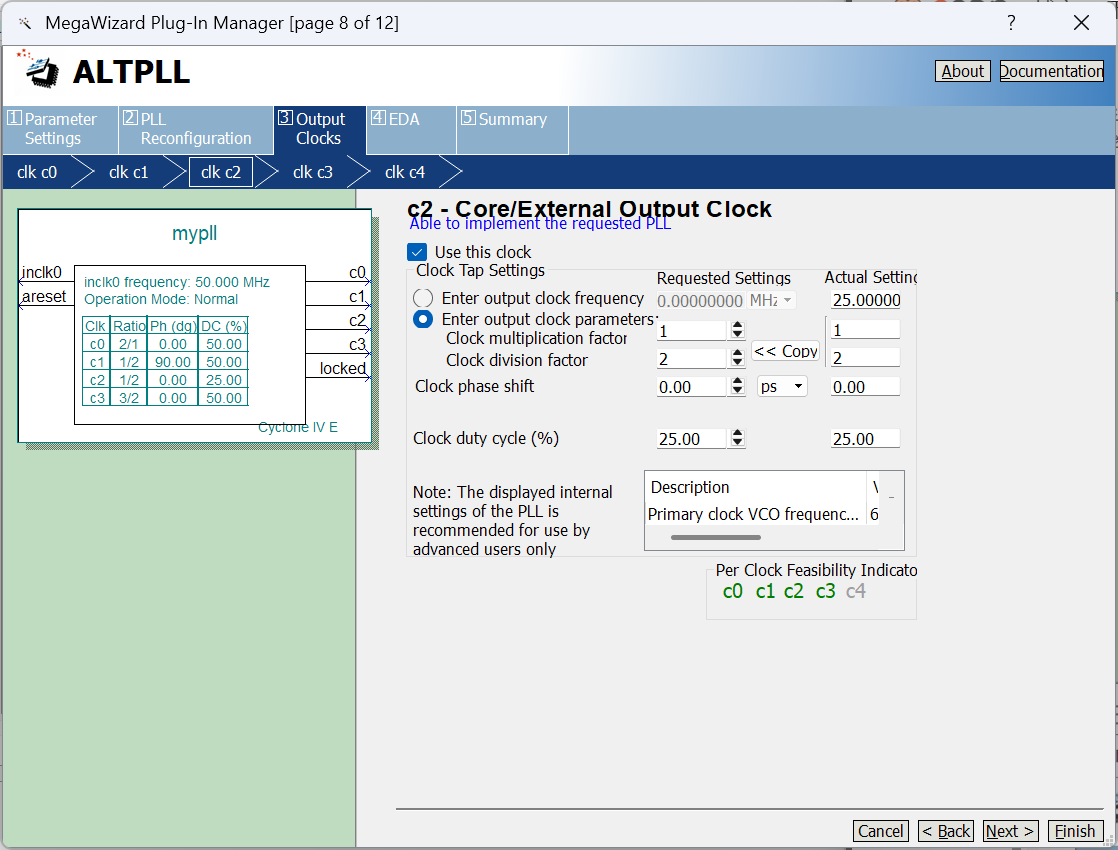Go back with the < Back button
This screenshot has height=850, width=1118.
[946, 831]
